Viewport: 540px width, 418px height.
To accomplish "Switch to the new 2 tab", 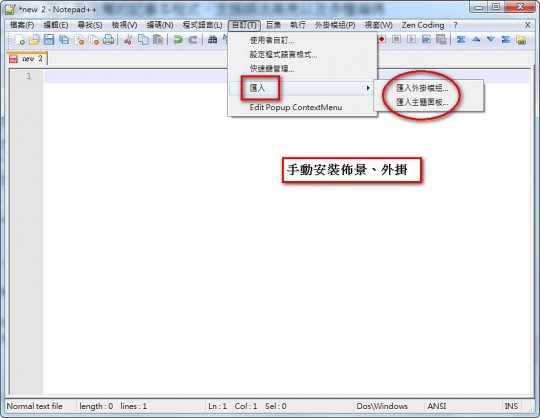I will 27,59.
